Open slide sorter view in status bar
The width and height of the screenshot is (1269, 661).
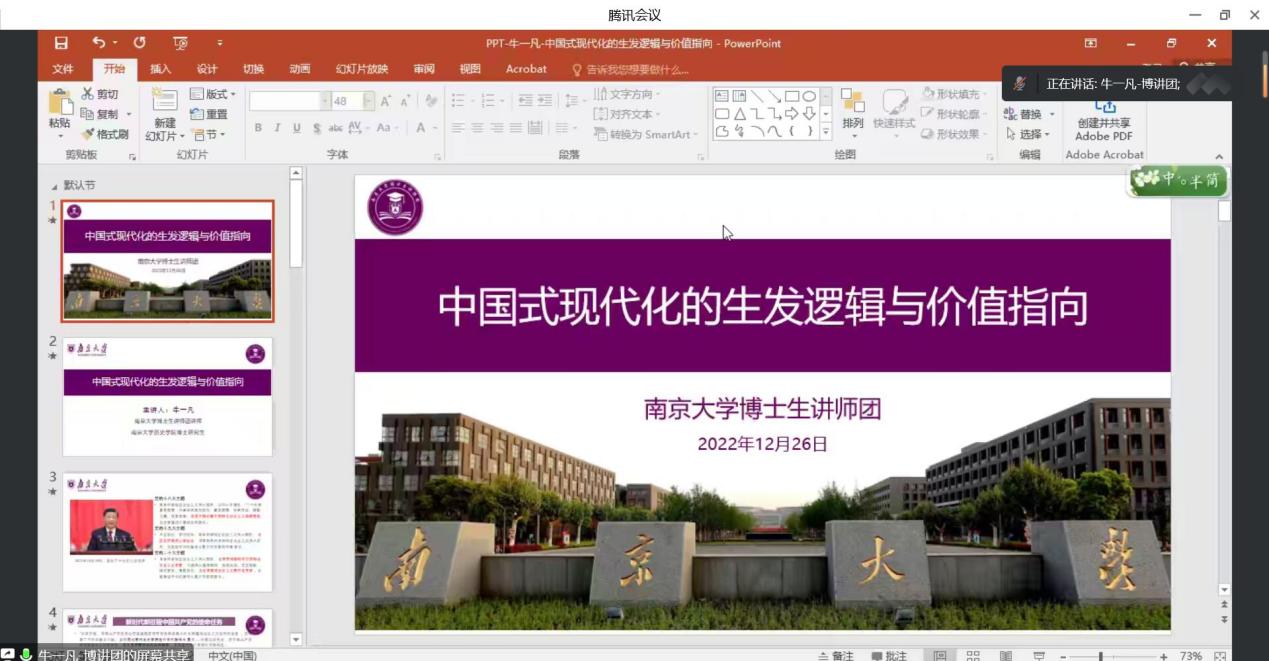click(972, 655)
